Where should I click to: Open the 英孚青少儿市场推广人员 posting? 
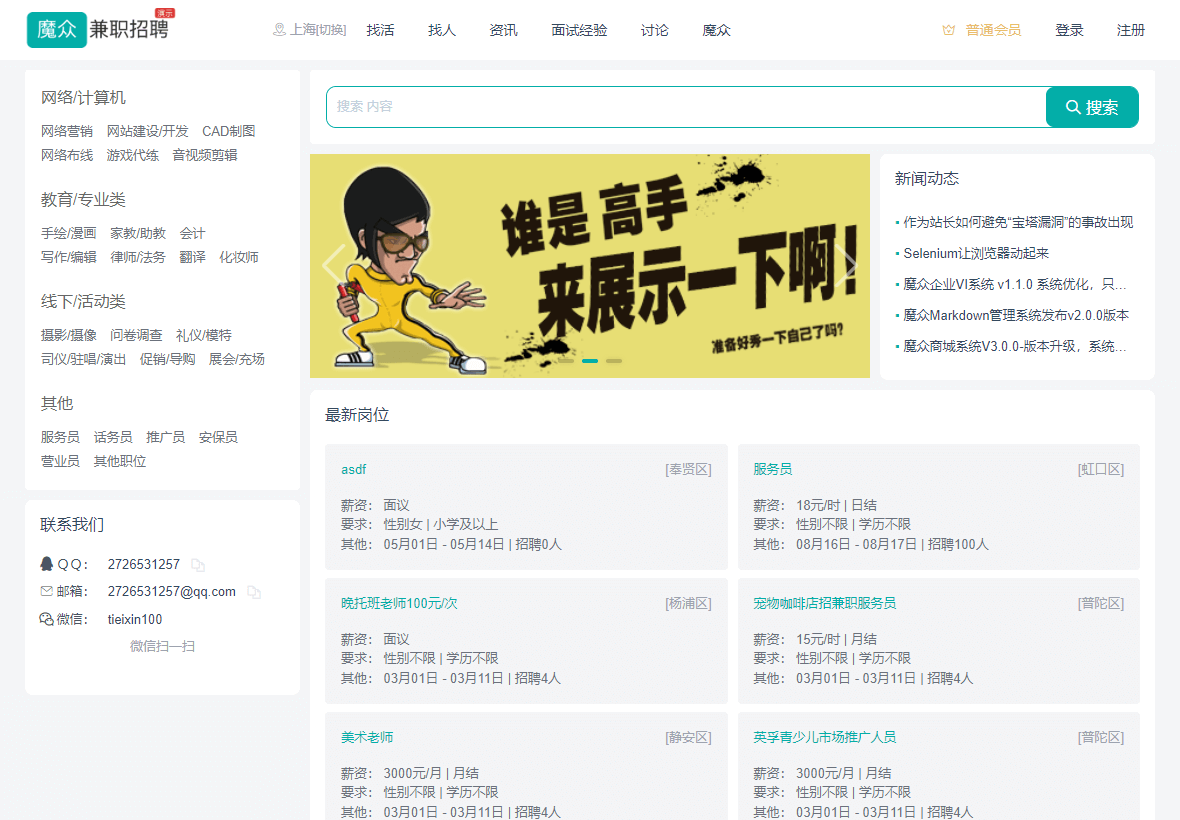click(x=825, y=737)
